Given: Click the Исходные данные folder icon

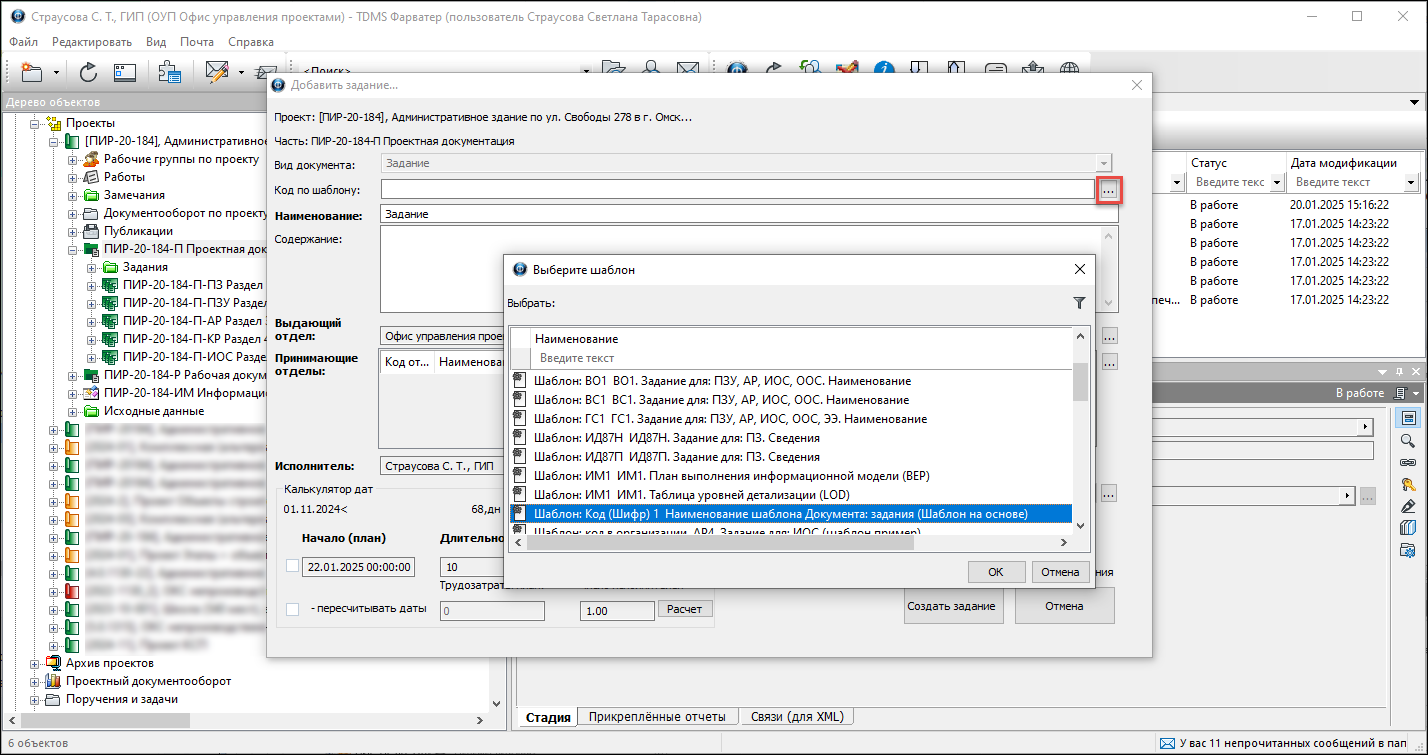Looking at the screenshot, I should pyautogui.click(x=91, y=411).
